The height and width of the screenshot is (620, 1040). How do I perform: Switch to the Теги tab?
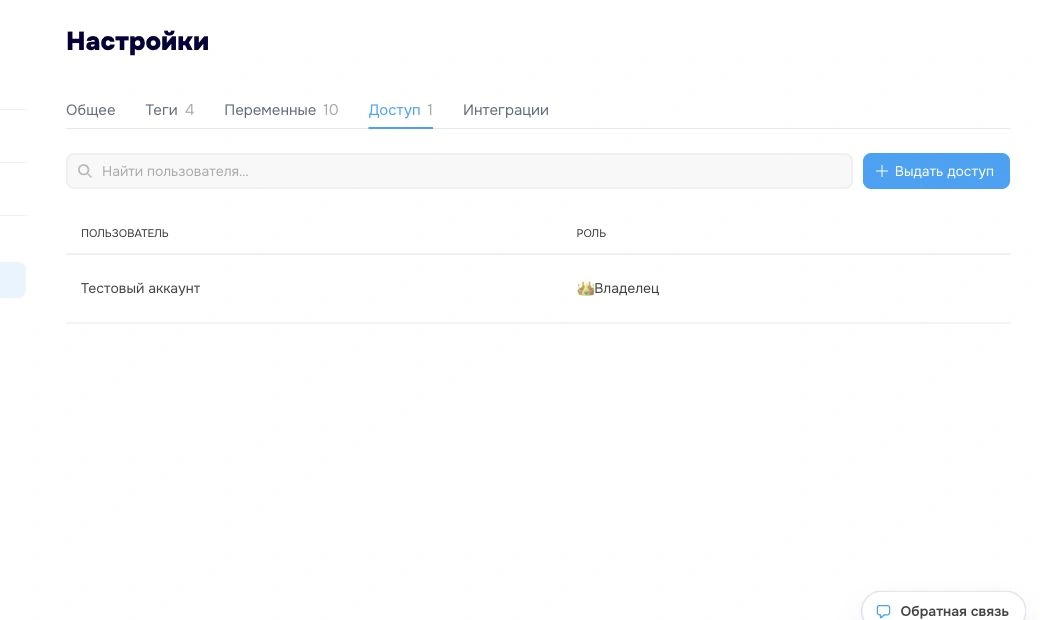[170, 110]
